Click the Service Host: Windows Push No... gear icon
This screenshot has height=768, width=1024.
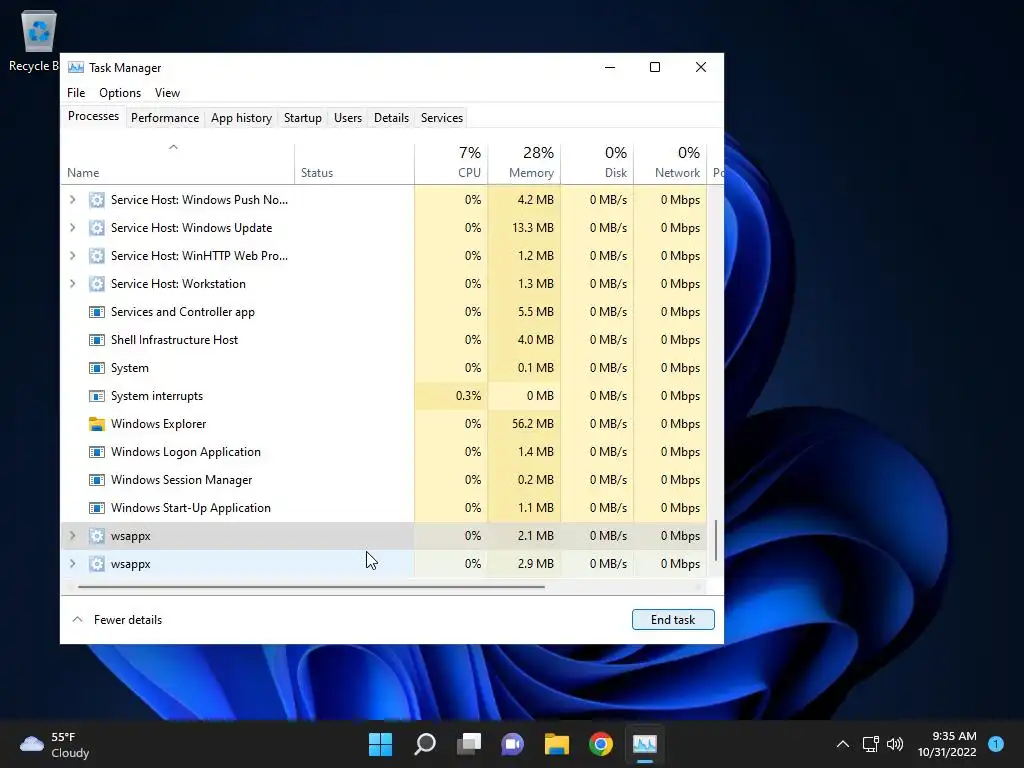[97, 200]
